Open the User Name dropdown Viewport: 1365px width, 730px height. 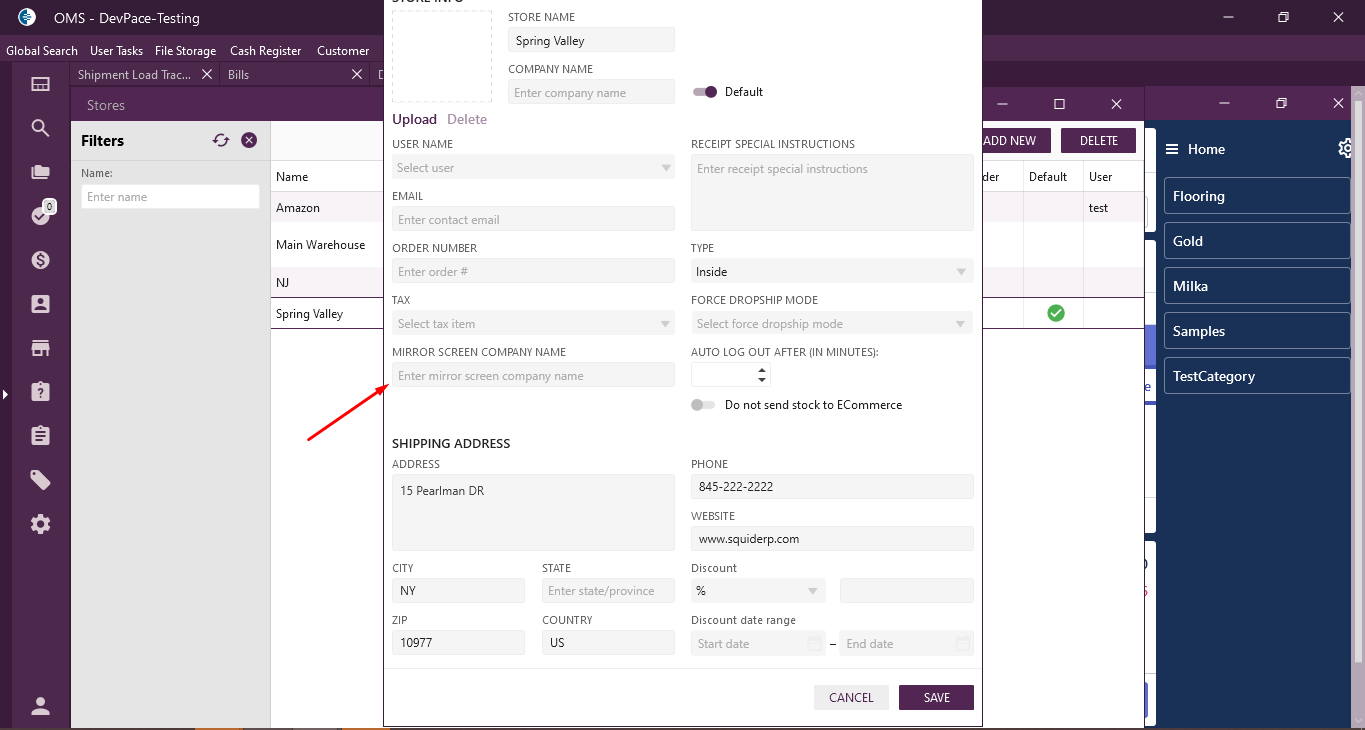pyautogui.click(x=533, y=168)
